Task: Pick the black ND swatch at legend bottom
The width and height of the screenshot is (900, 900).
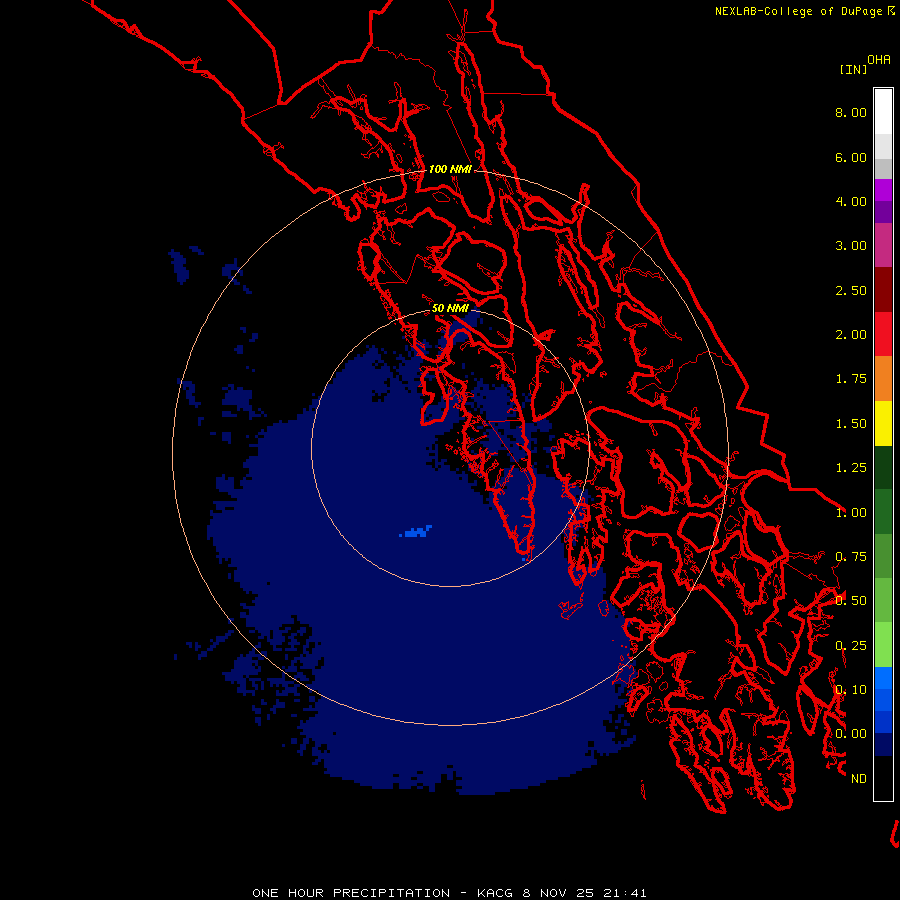Action: point(883,778)
